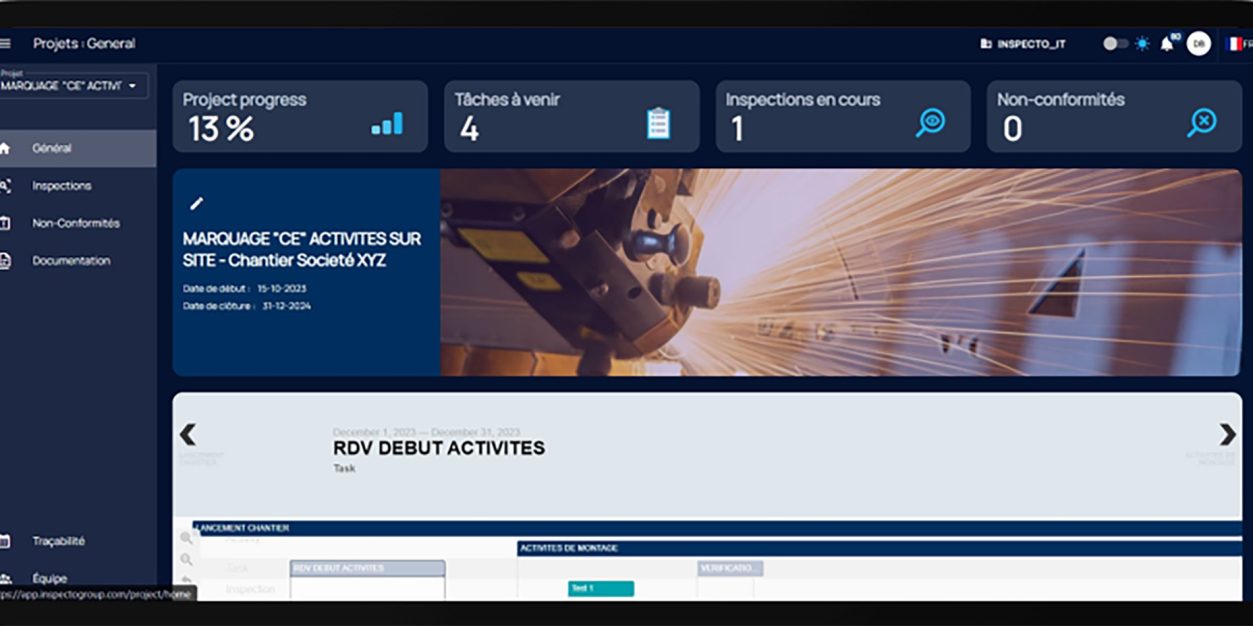Open Non-Conformités from the sidebar
Screen dimensions: 1253x626
coord(78,223)
